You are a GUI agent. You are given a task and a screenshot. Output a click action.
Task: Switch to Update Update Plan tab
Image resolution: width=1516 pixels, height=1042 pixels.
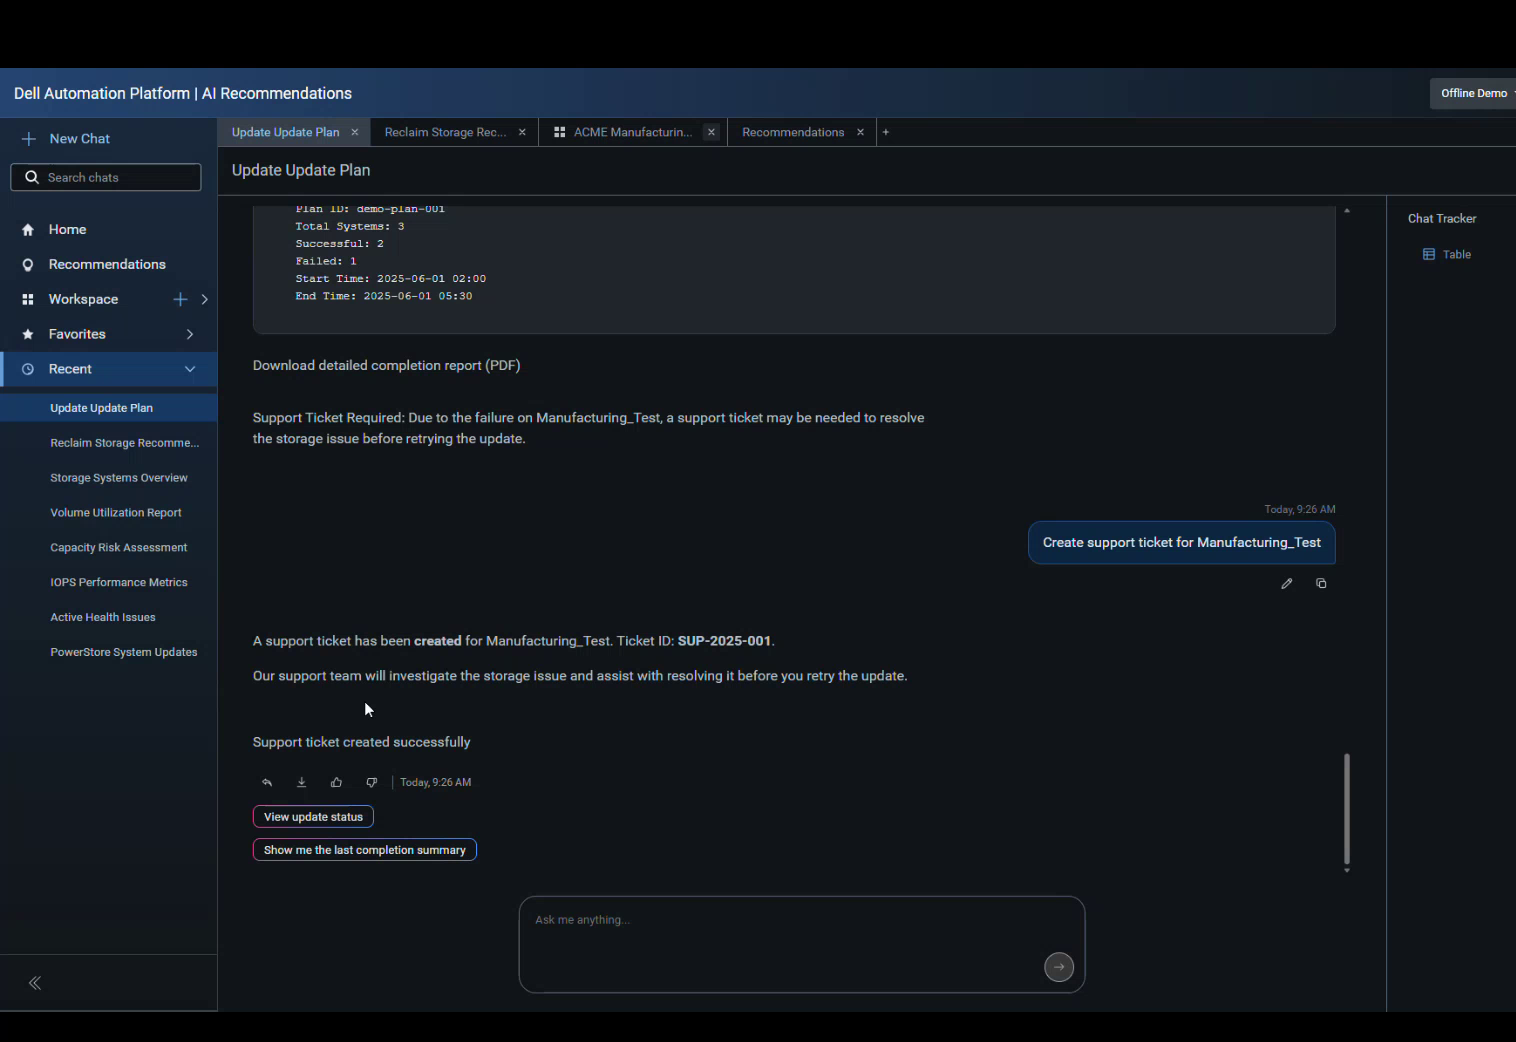point(285,132)
